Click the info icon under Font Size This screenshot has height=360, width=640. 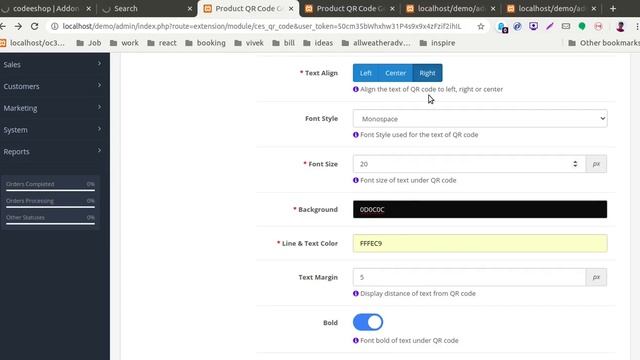click(x=356, y=180)
